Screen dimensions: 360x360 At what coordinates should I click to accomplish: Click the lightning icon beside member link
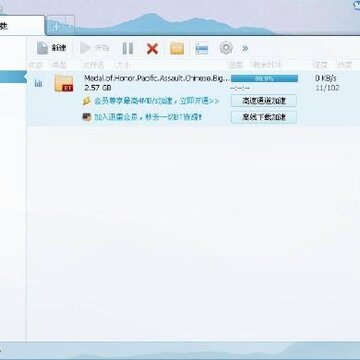87,101
